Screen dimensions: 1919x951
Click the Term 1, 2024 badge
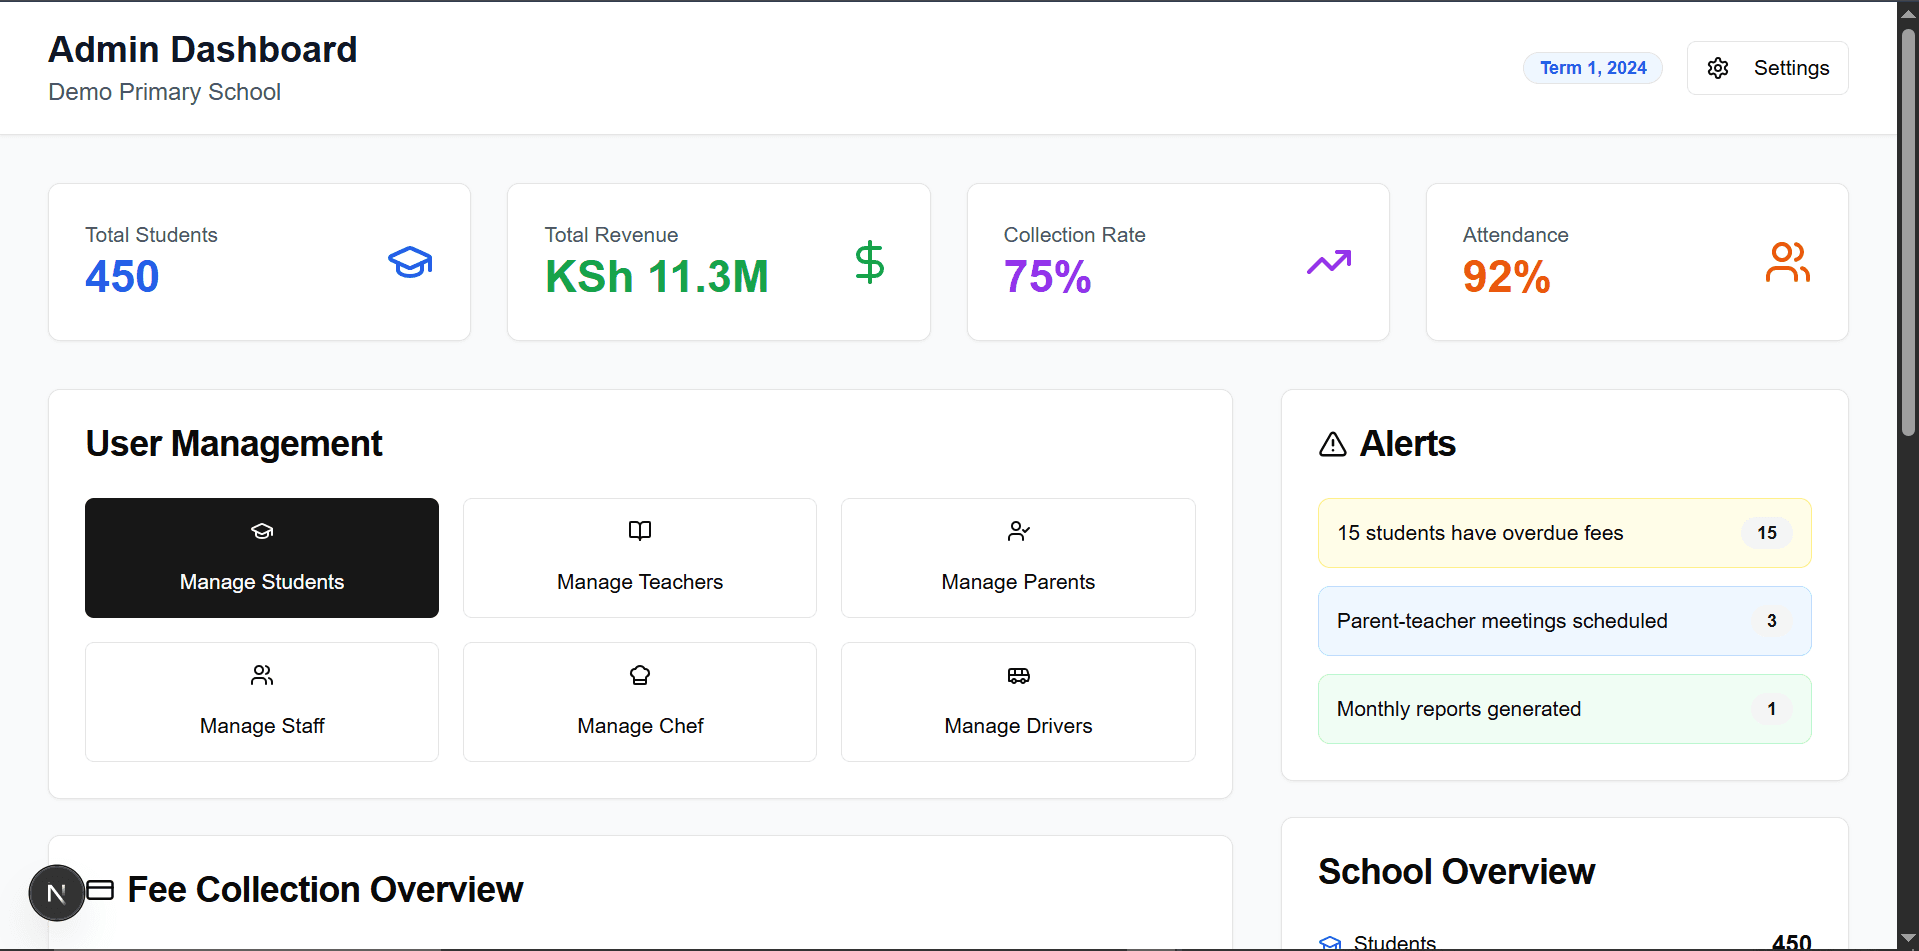(x=1592, y=67)
